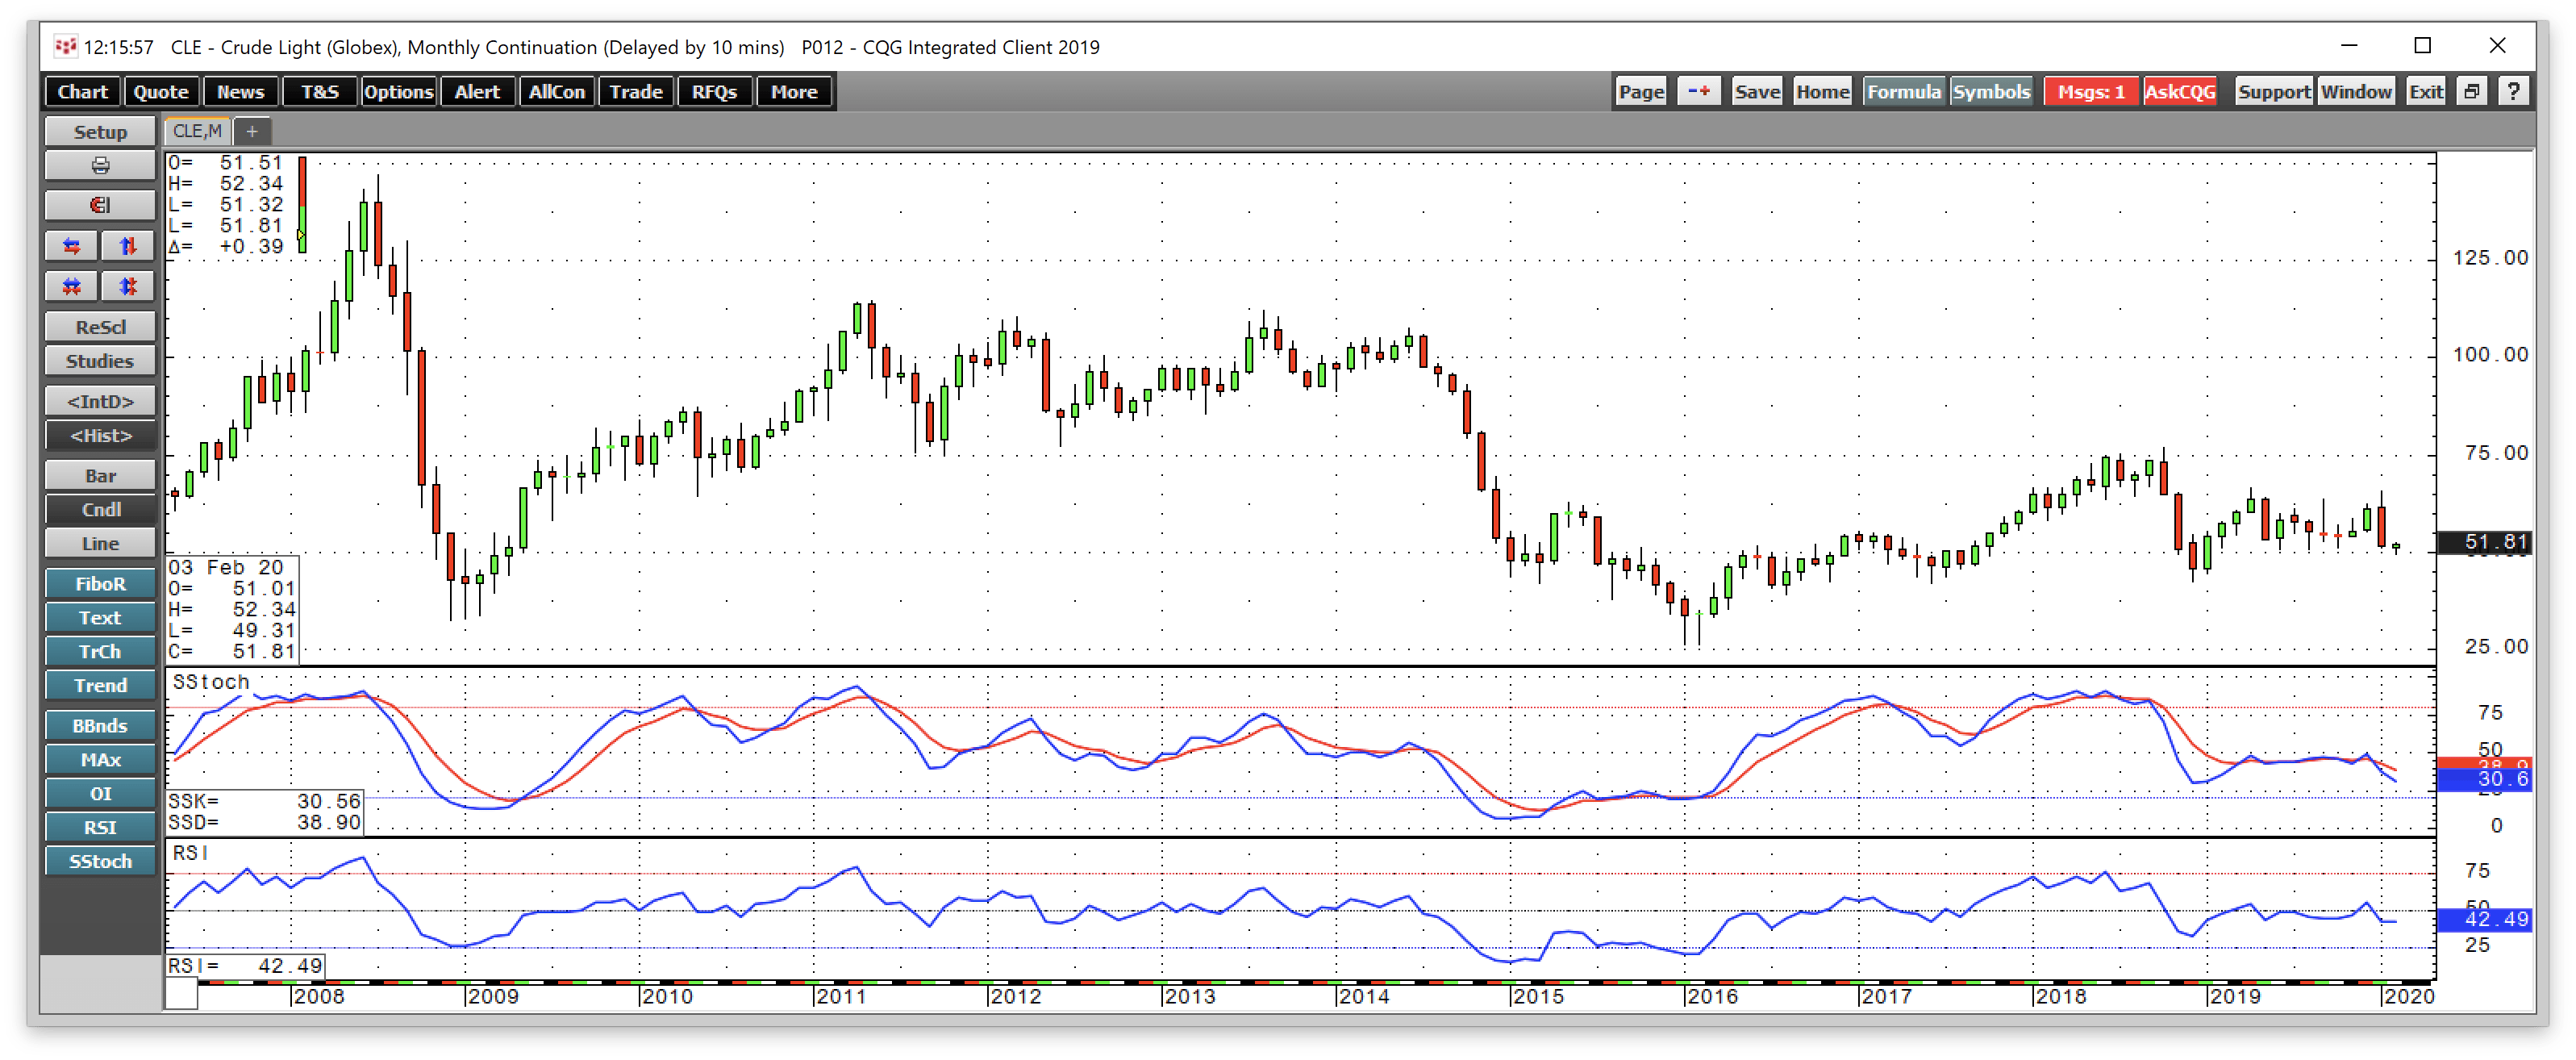Click the red-green daily range bar

pos(302,204)
